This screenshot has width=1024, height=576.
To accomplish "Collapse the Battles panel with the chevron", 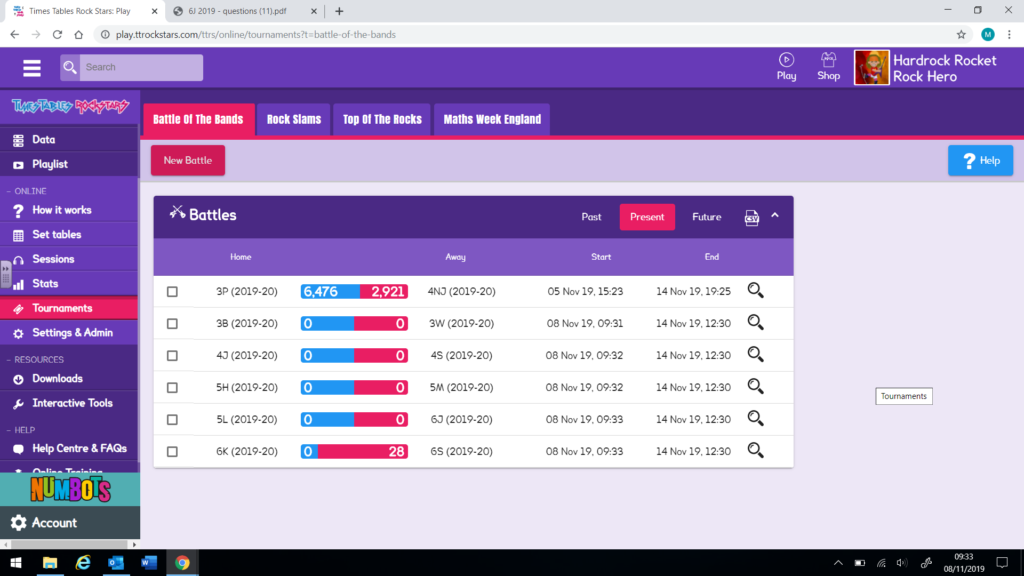I will pyautogui.click(x=774, y=216).
